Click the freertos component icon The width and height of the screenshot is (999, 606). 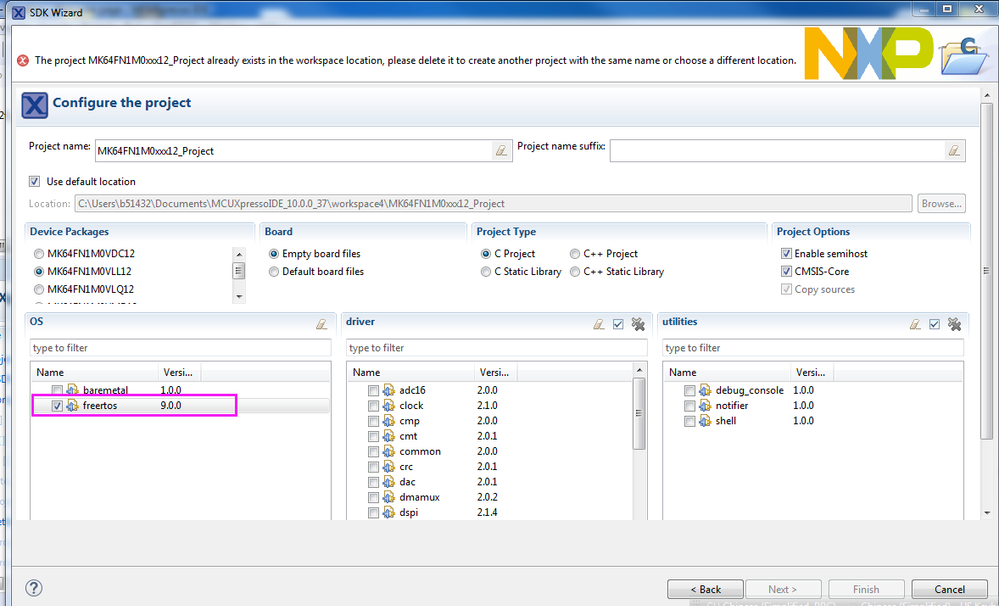click(x=73, y=405)
